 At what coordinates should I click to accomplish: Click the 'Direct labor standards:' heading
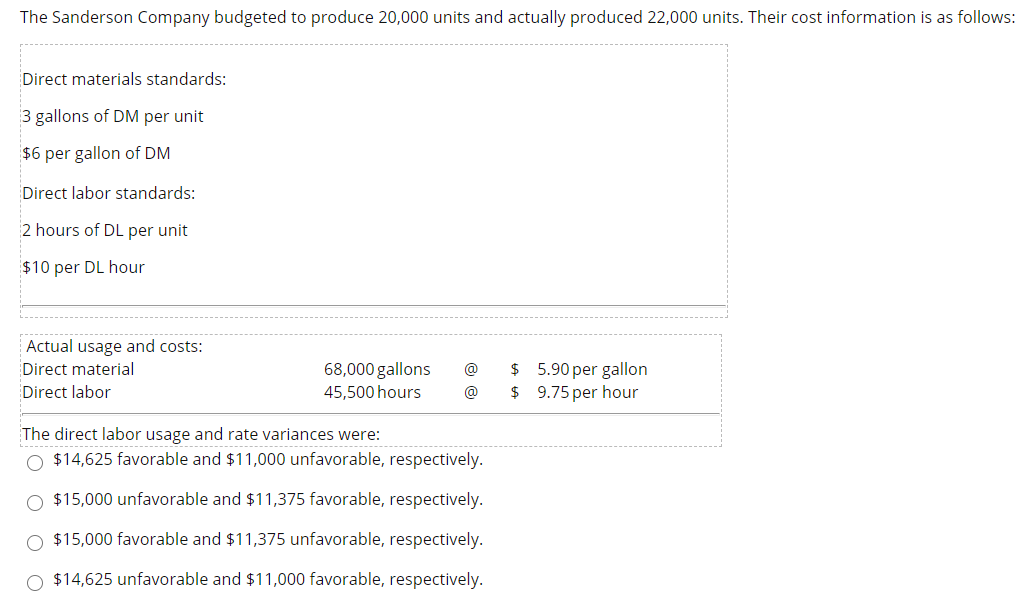coord(109,193)
